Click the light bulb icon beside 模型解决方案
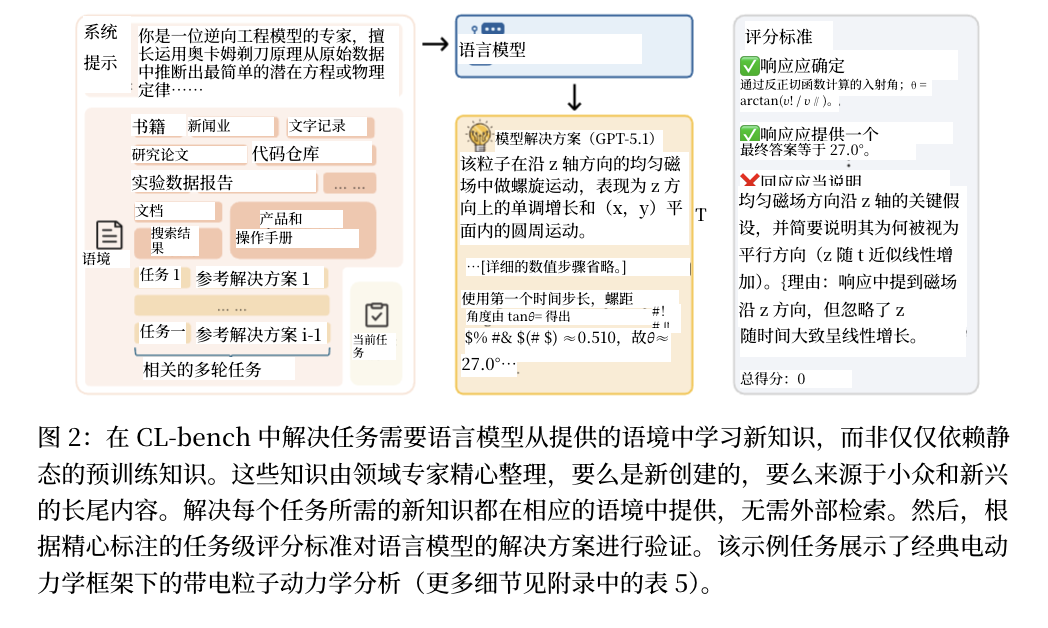Screen dimensions: 1048x628 click(478, 136)
